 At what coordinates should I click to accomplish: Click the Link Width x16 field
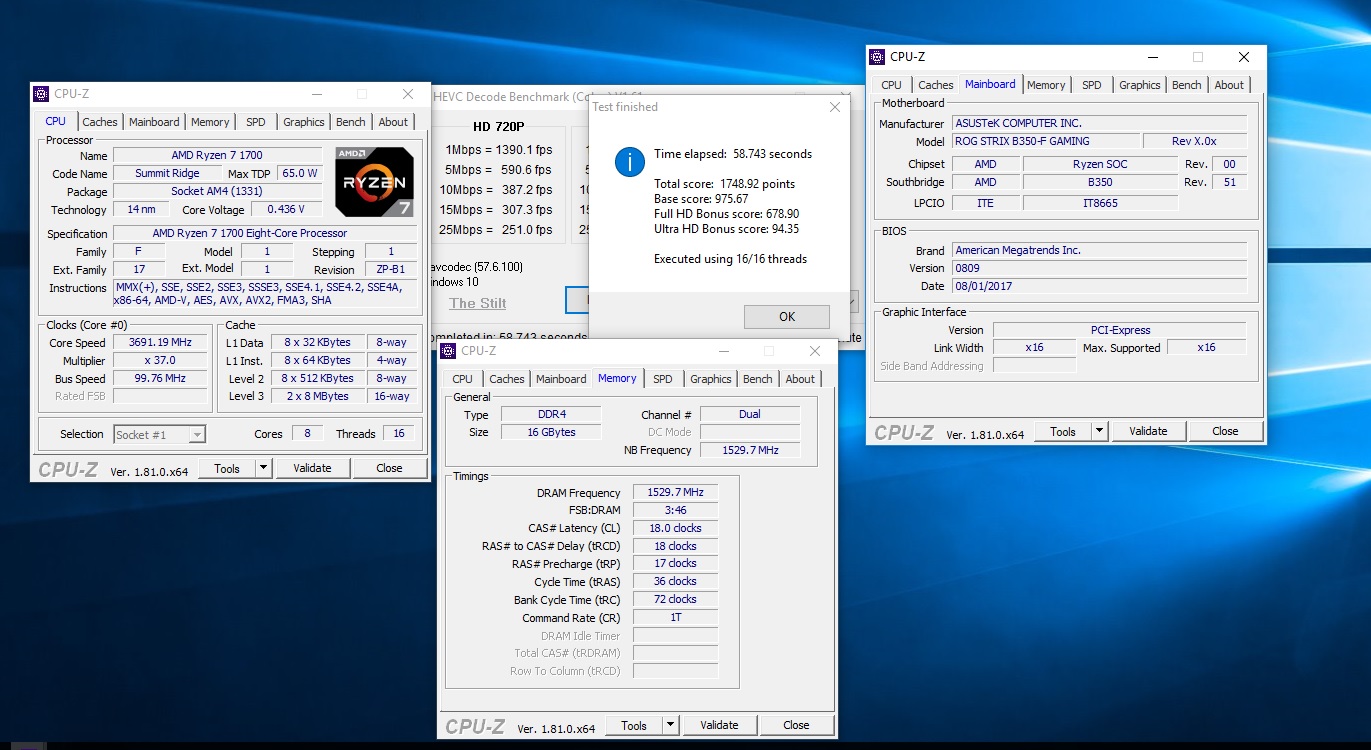[x=1035, y=348]
